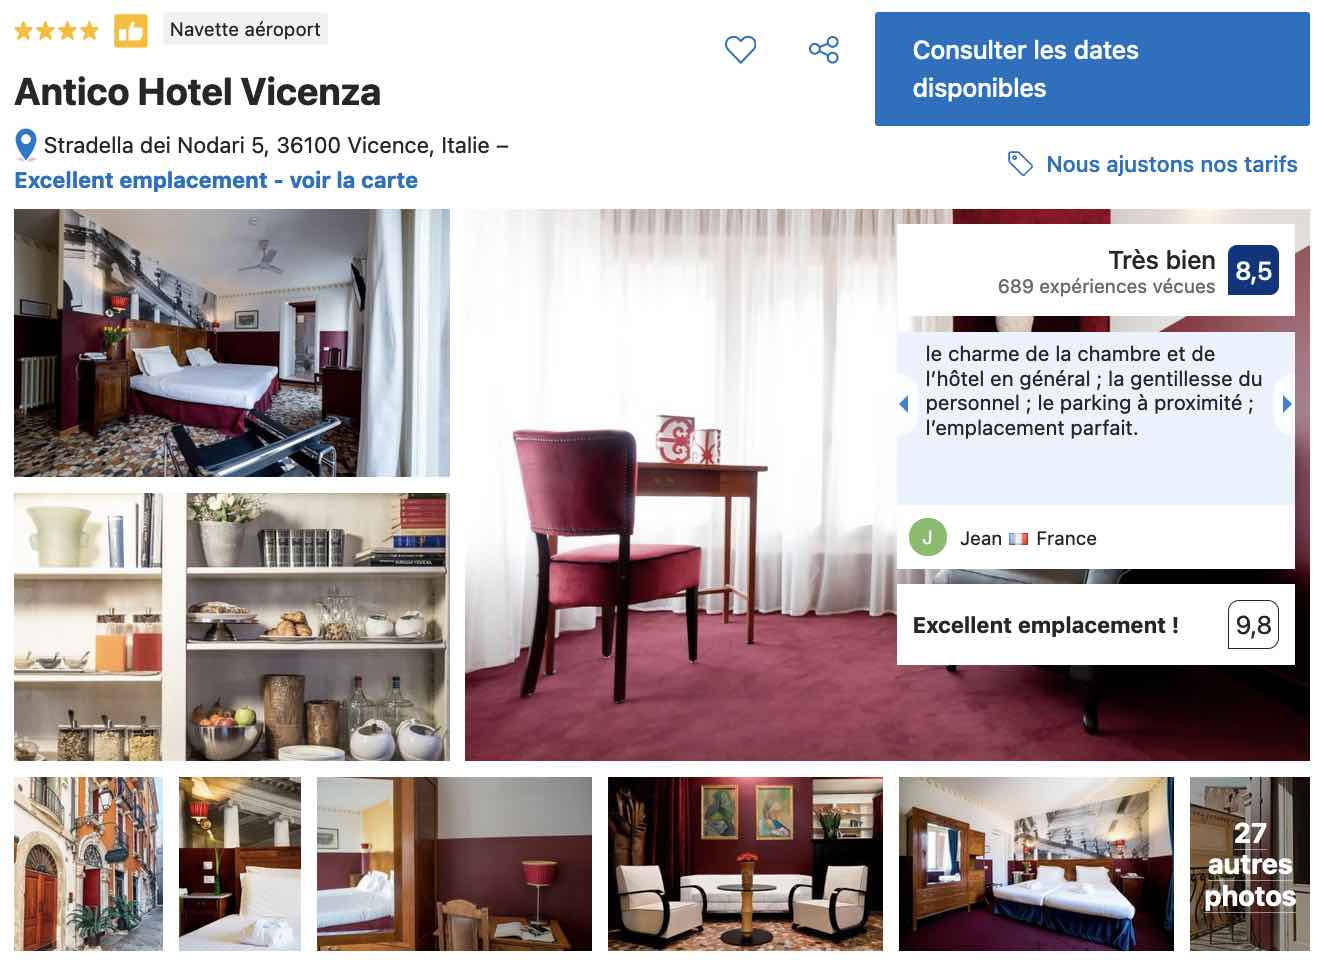Show previous review with left arrow

(x=904, y=404)
